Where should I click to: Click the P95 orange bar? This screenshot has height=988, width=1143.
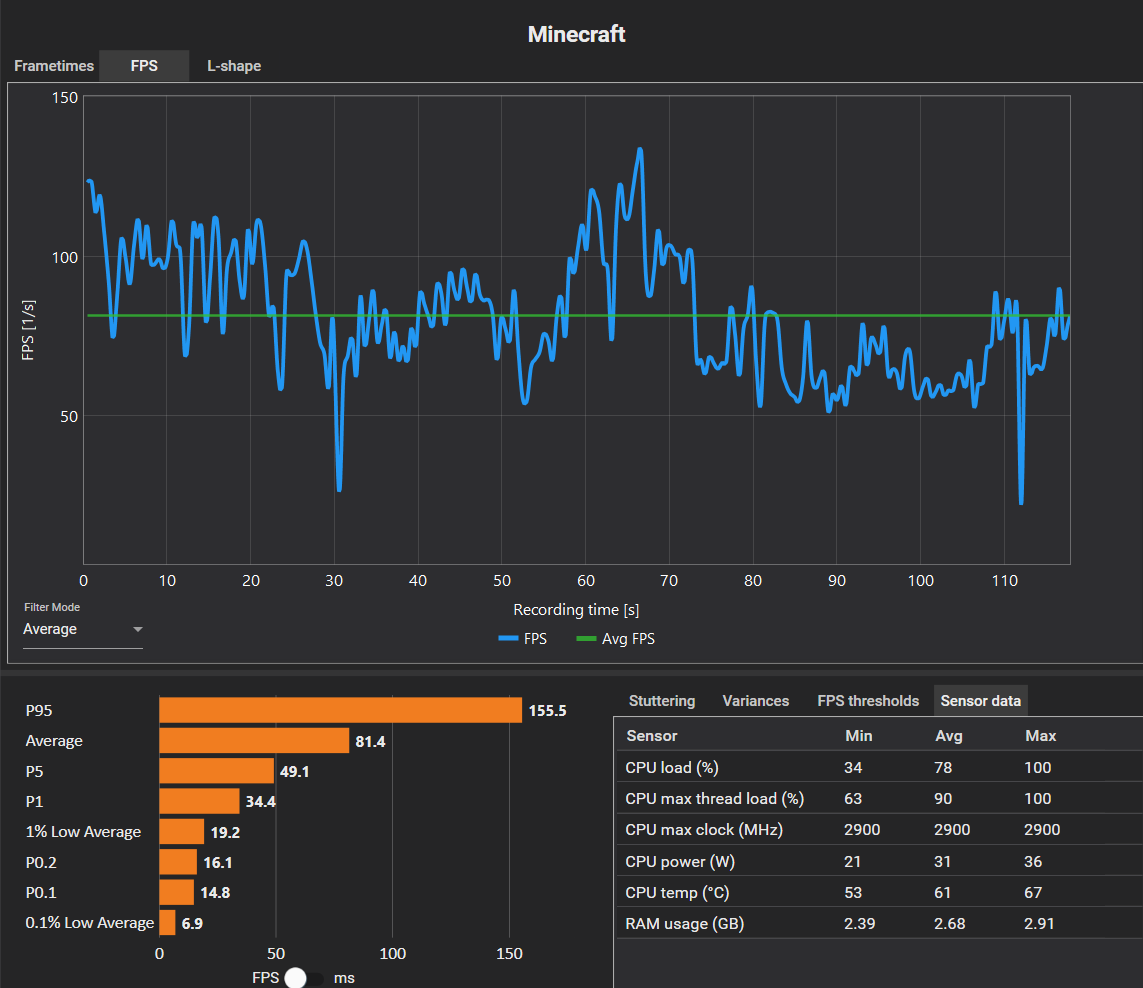340,710
